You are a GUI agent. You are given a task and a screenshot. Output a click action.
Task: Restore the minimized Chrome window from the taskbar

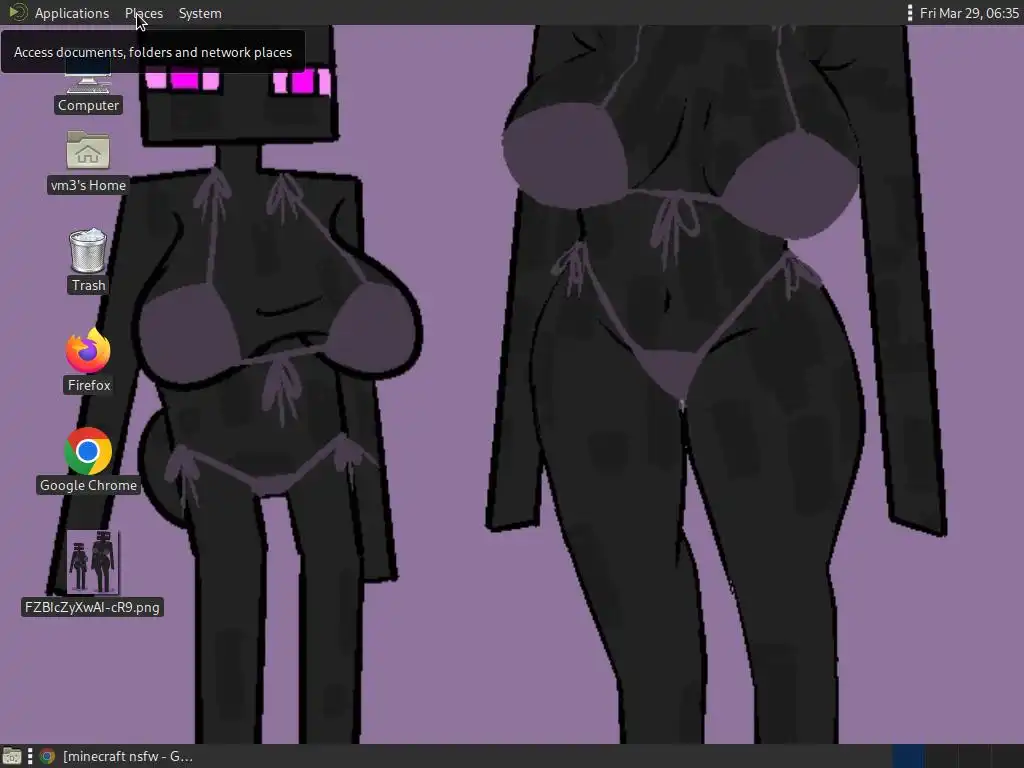click(118, 756)
